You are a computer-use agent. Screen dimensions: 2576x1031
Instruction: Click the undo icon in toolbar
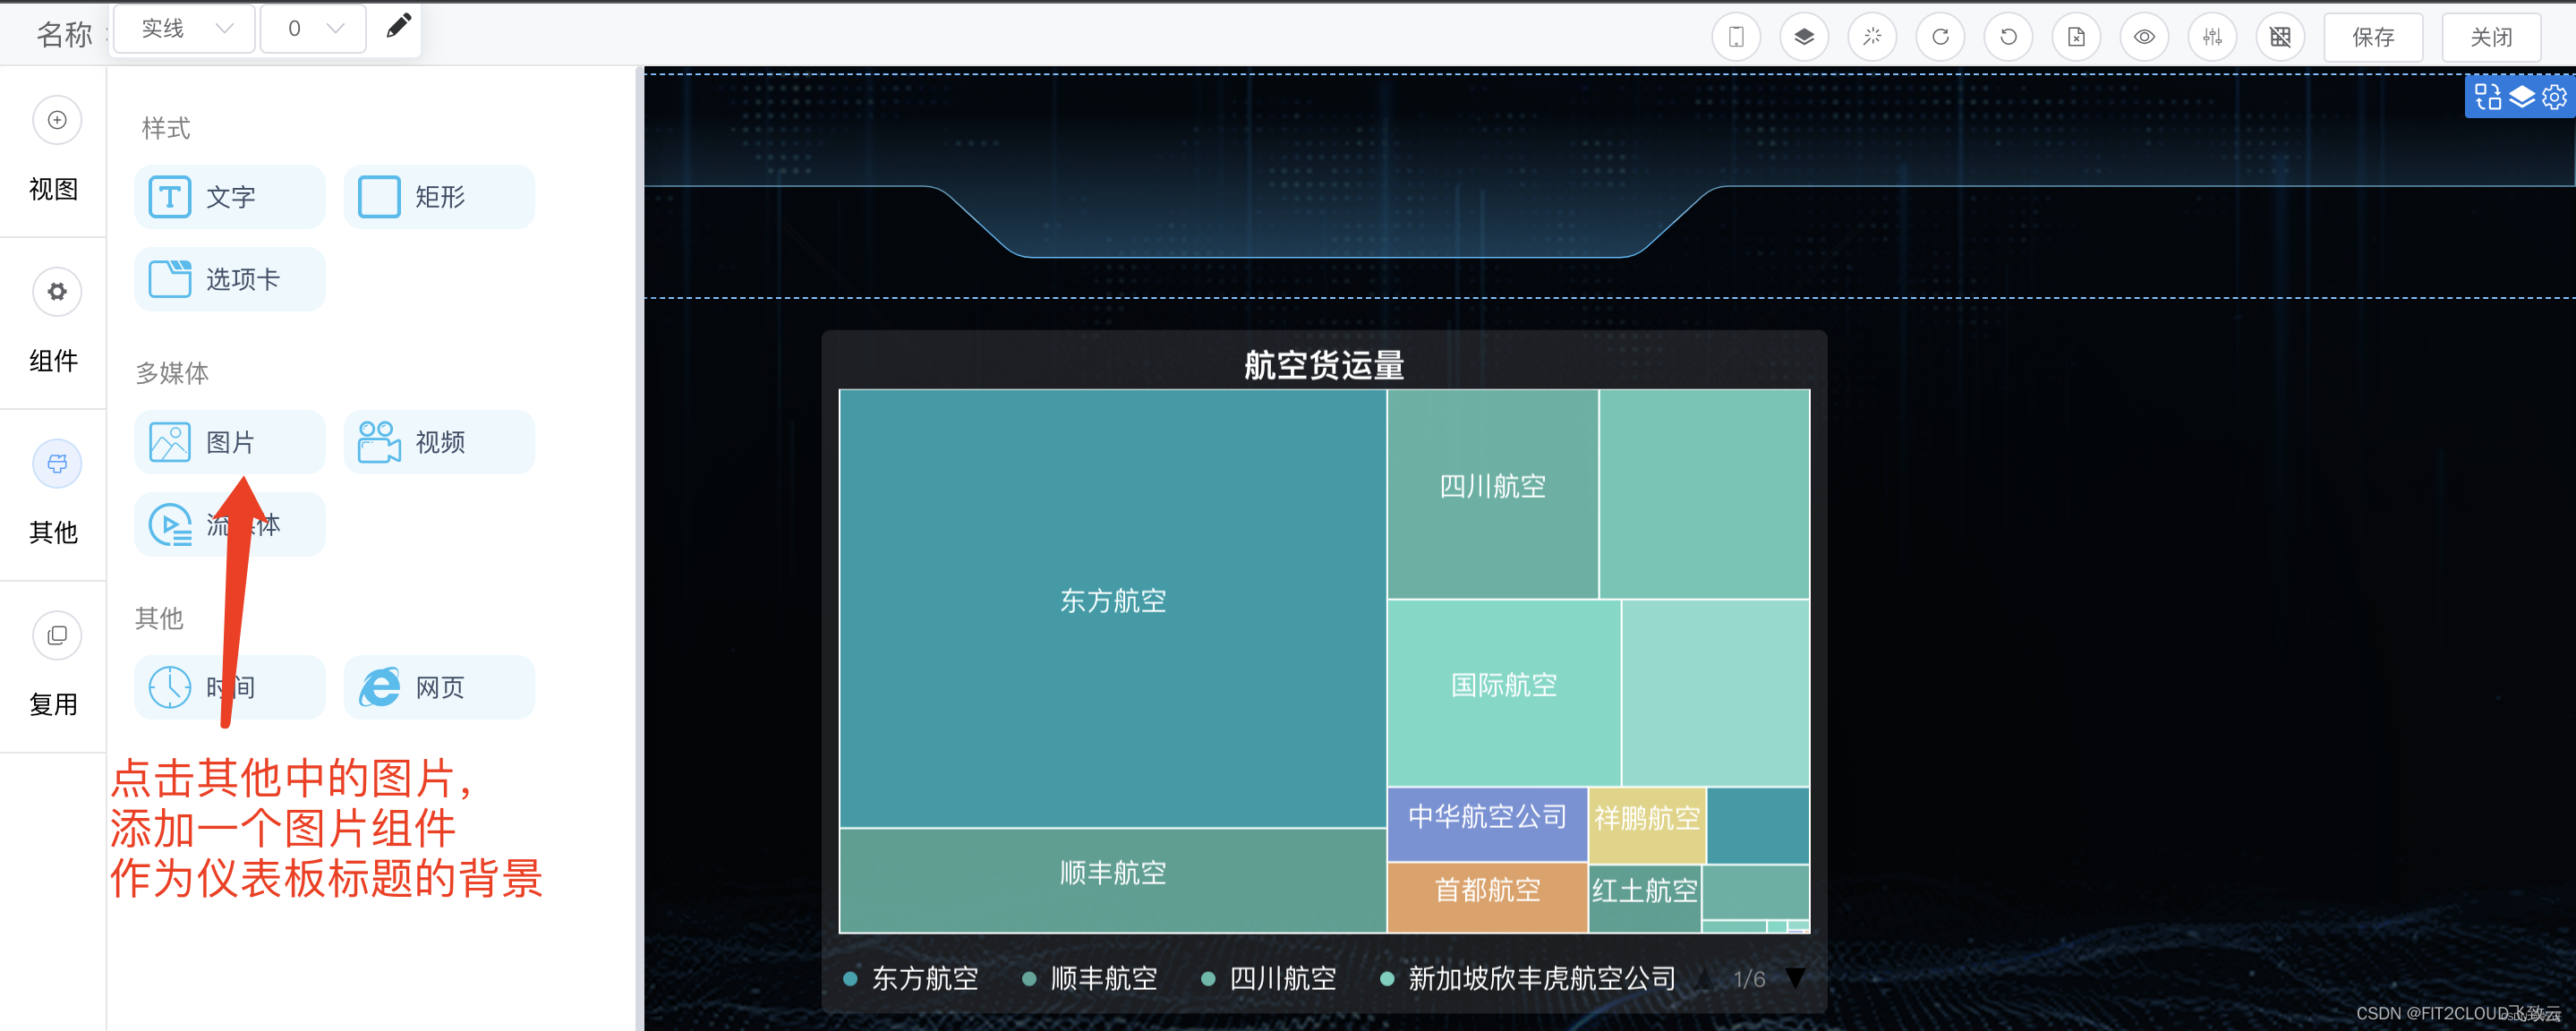coord(2008,36)
